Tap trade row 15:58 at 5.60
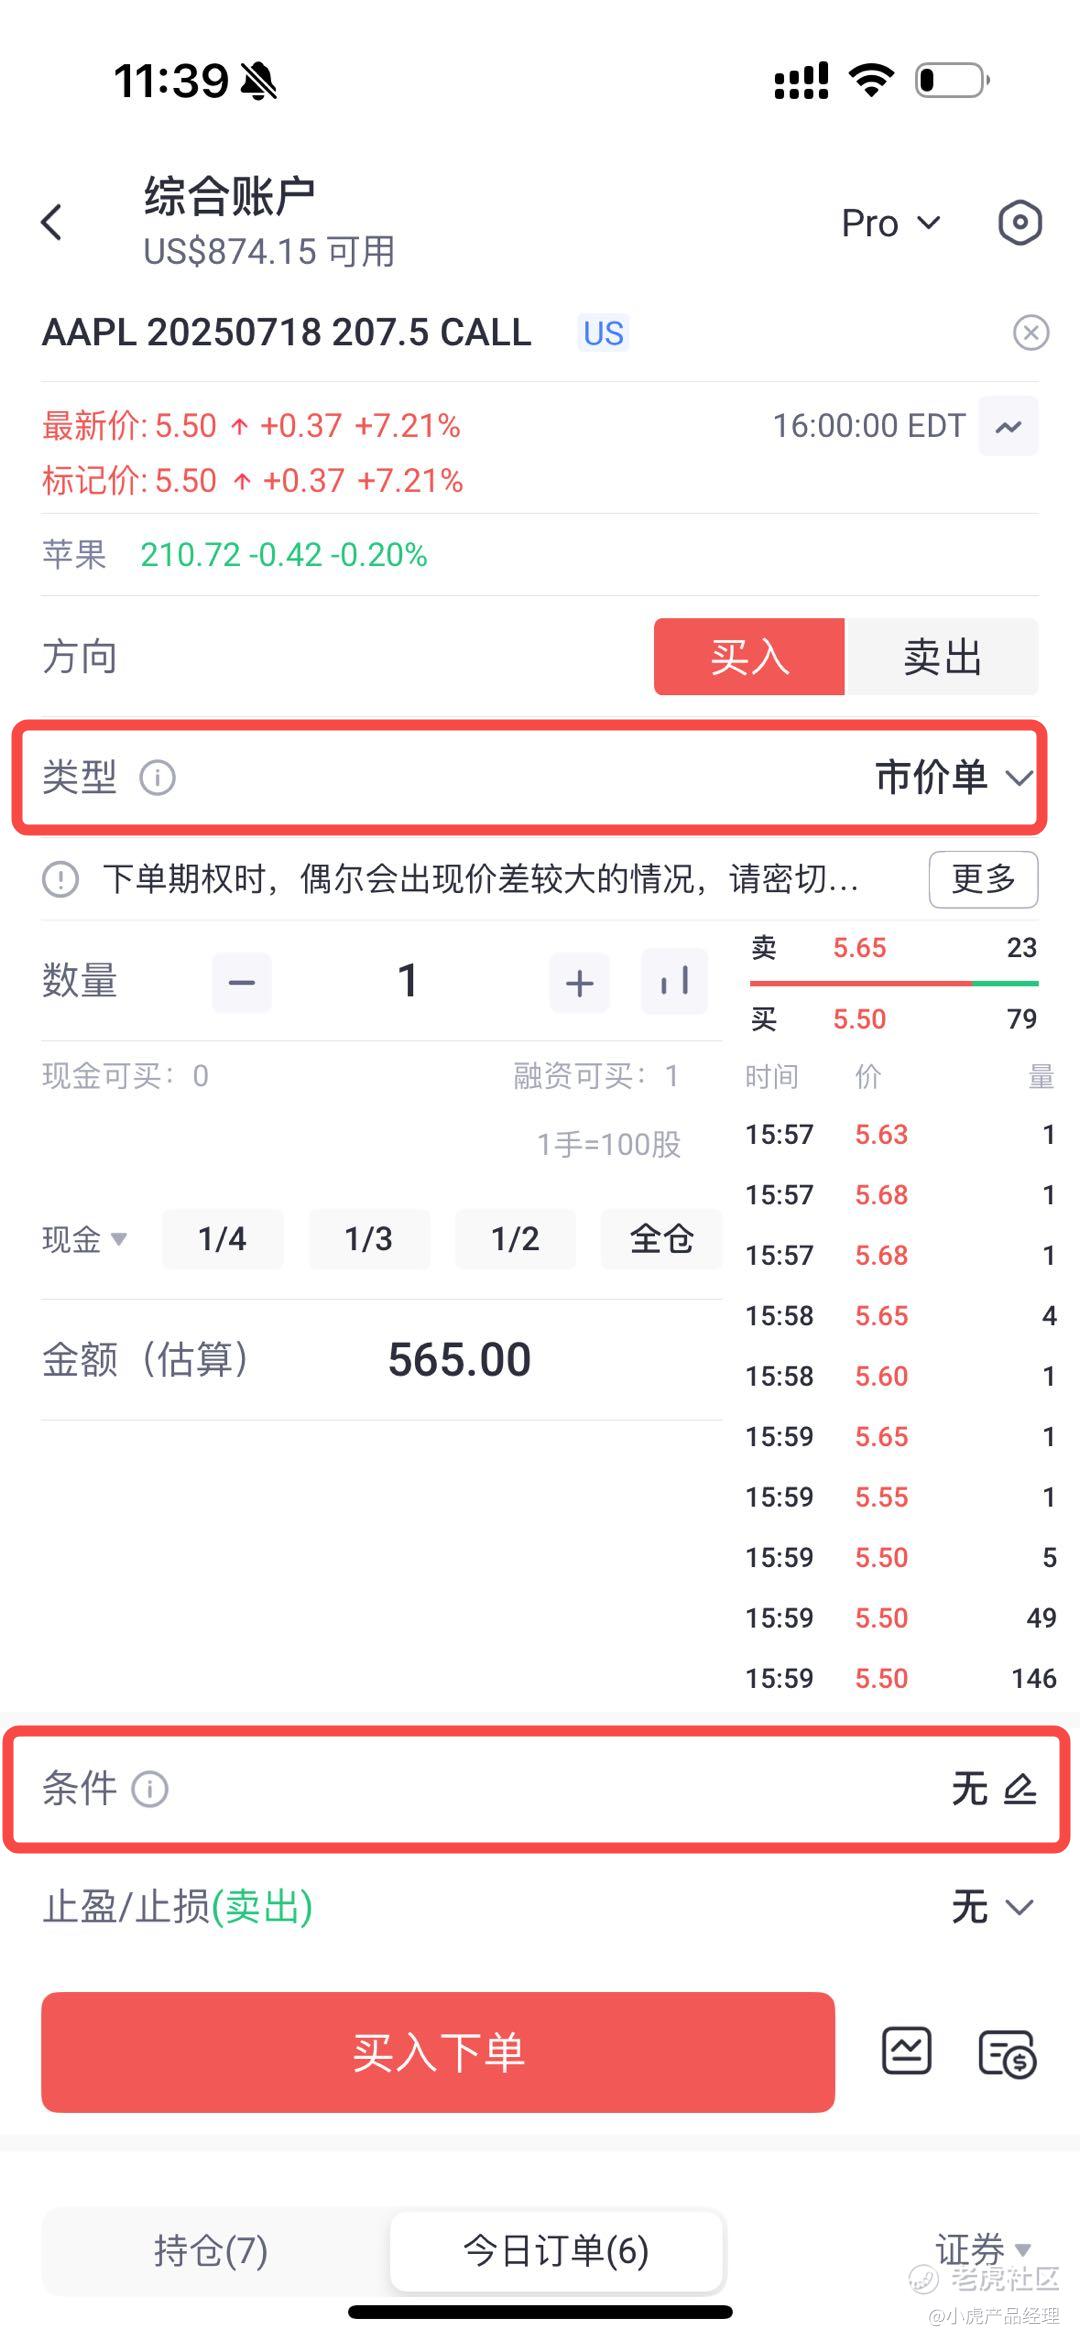The width and height of the screenshot is (1080, 2341). pyautogui.click(x=900, y=1377)
